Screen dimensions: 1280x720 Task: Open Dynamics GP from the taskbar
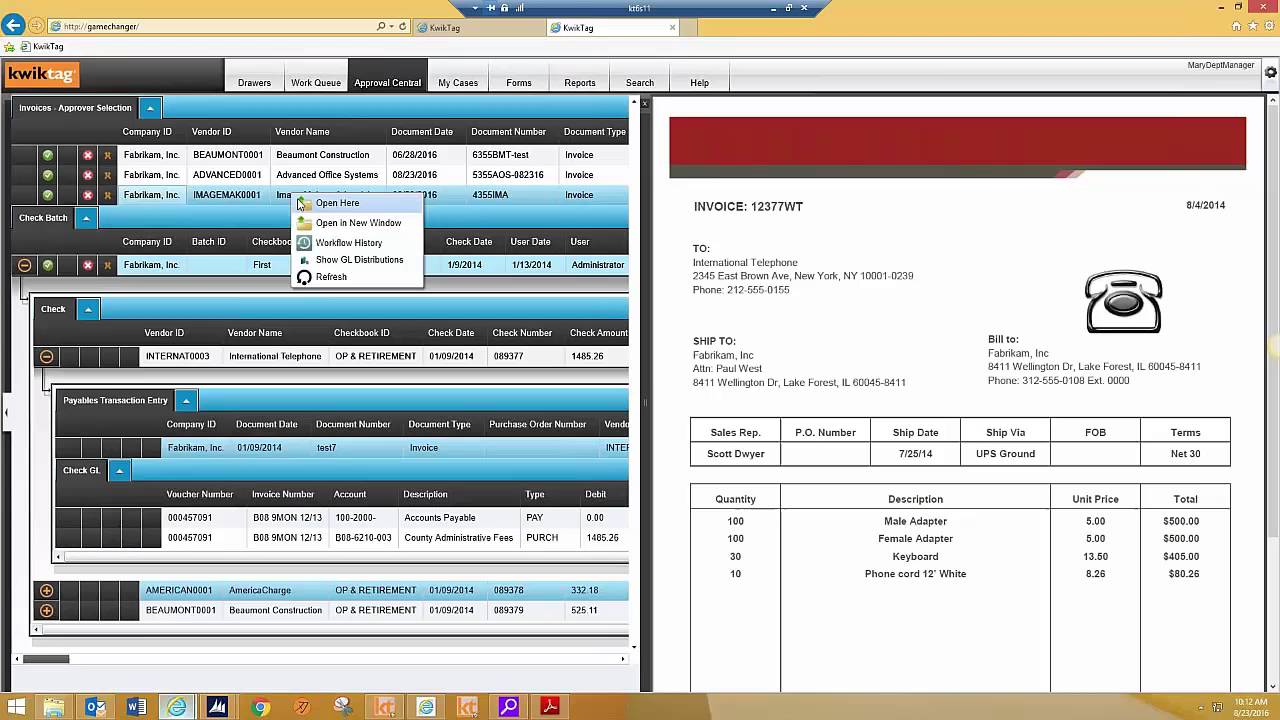click(218, 707)
